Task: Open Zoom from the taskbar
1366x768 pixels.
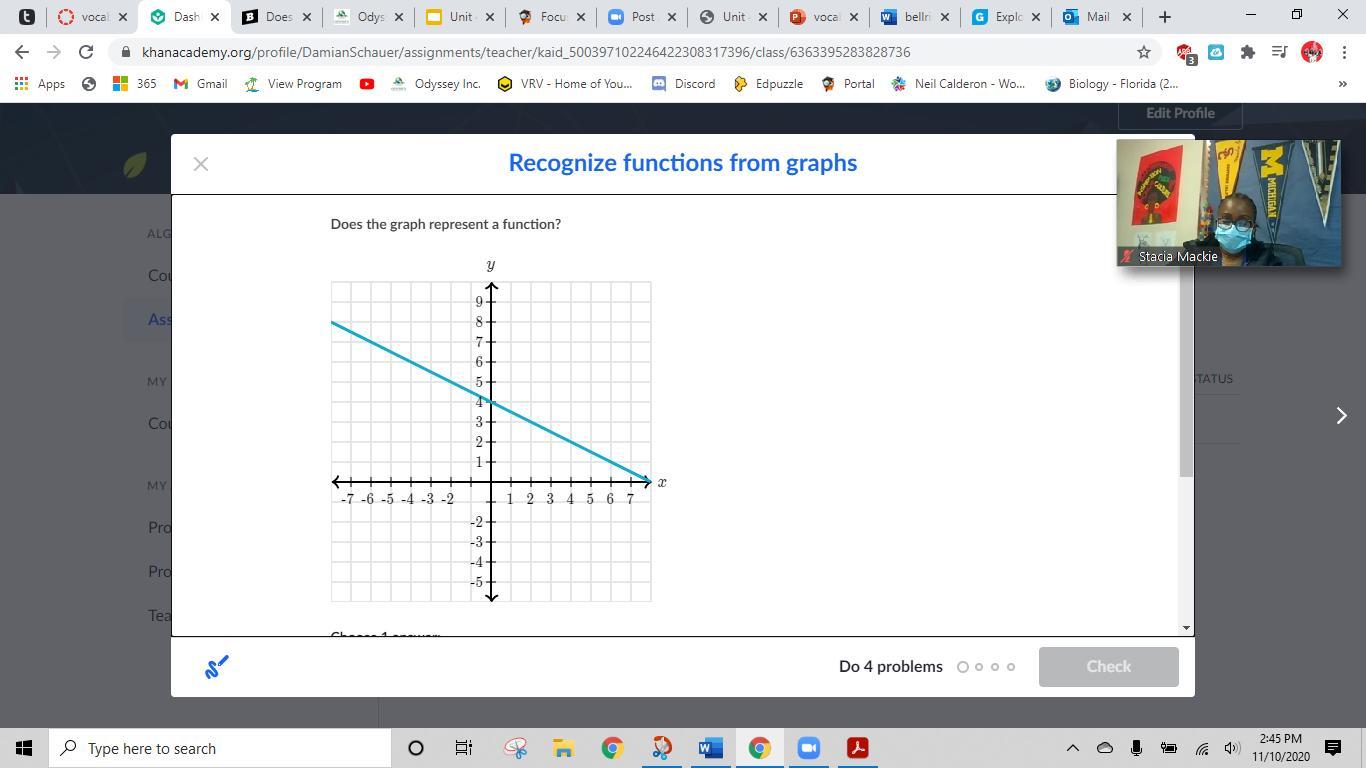Action: pyautogui.click(x=808, y=748)
